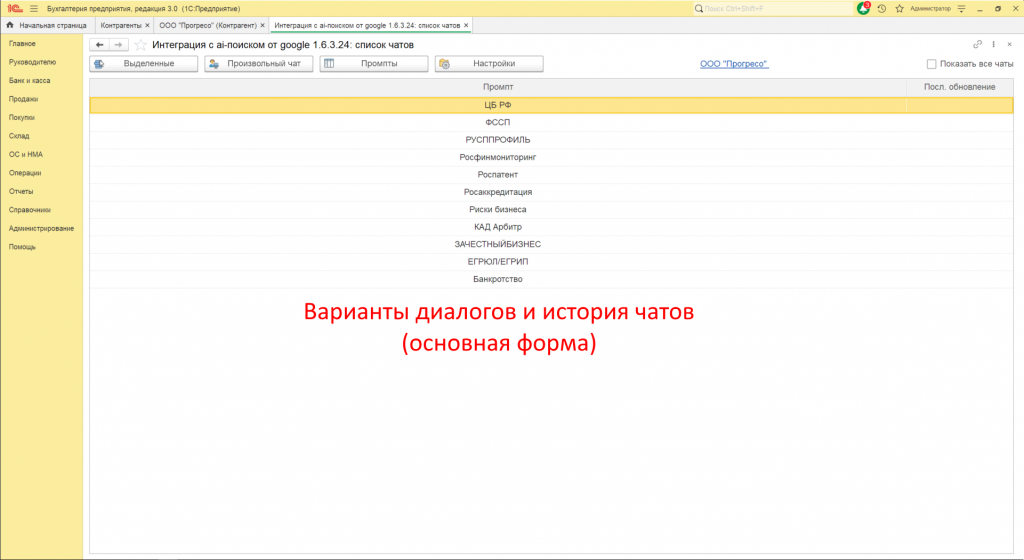Screen dimensions: 1024x560
Task: Open the 1C main menu hamburger icon
Action: [34, 8]
